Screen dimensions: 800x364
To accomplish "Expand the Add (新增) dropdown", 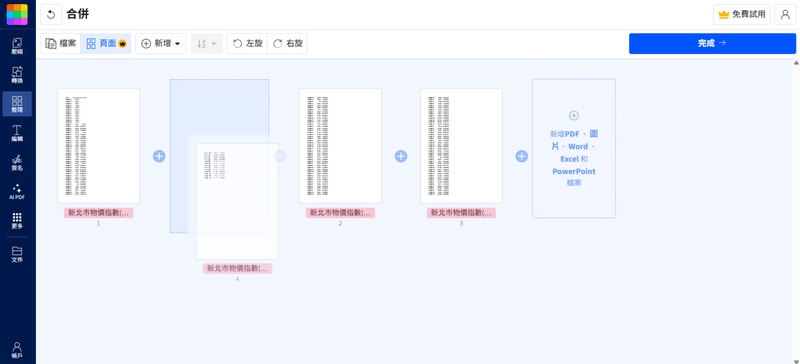I will 161,44.
